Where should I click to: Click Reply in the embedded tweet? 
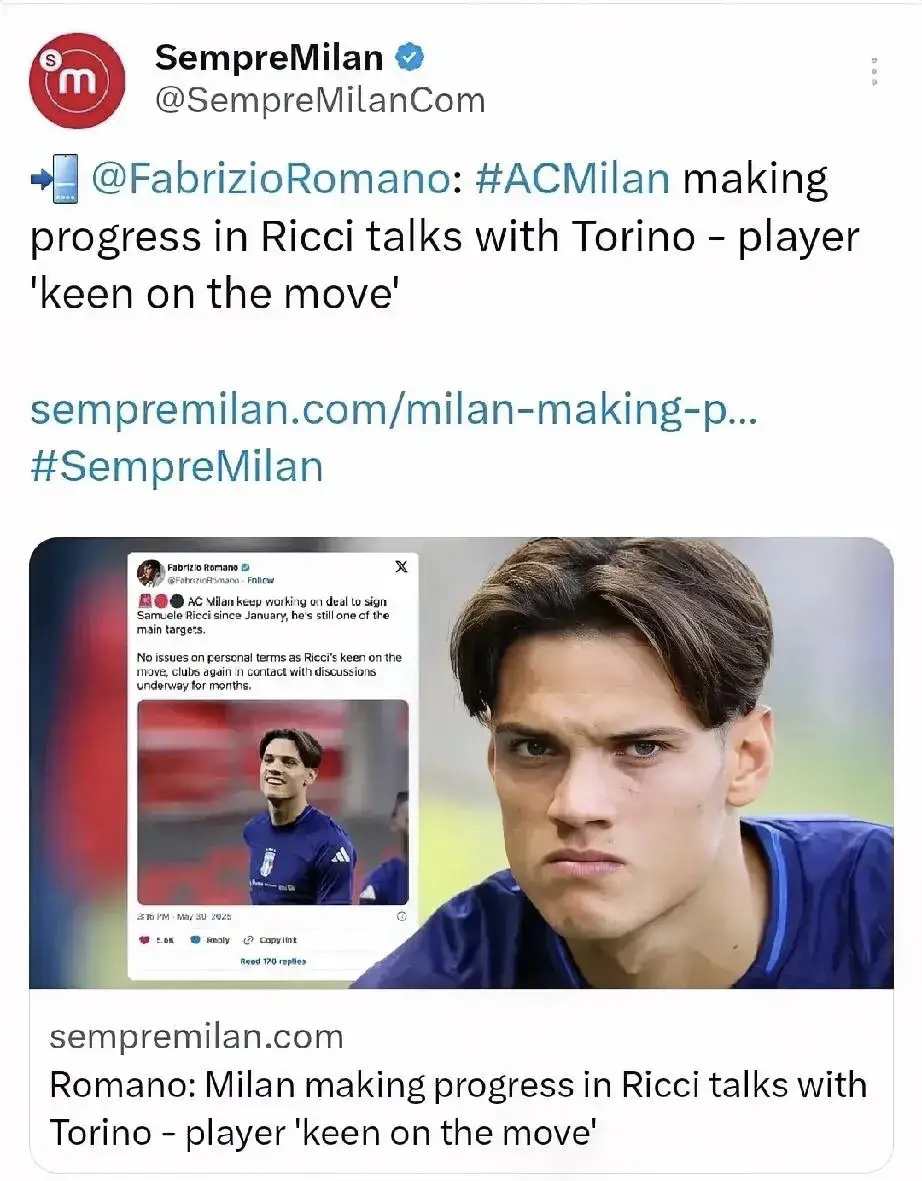[x=211, y=940]
